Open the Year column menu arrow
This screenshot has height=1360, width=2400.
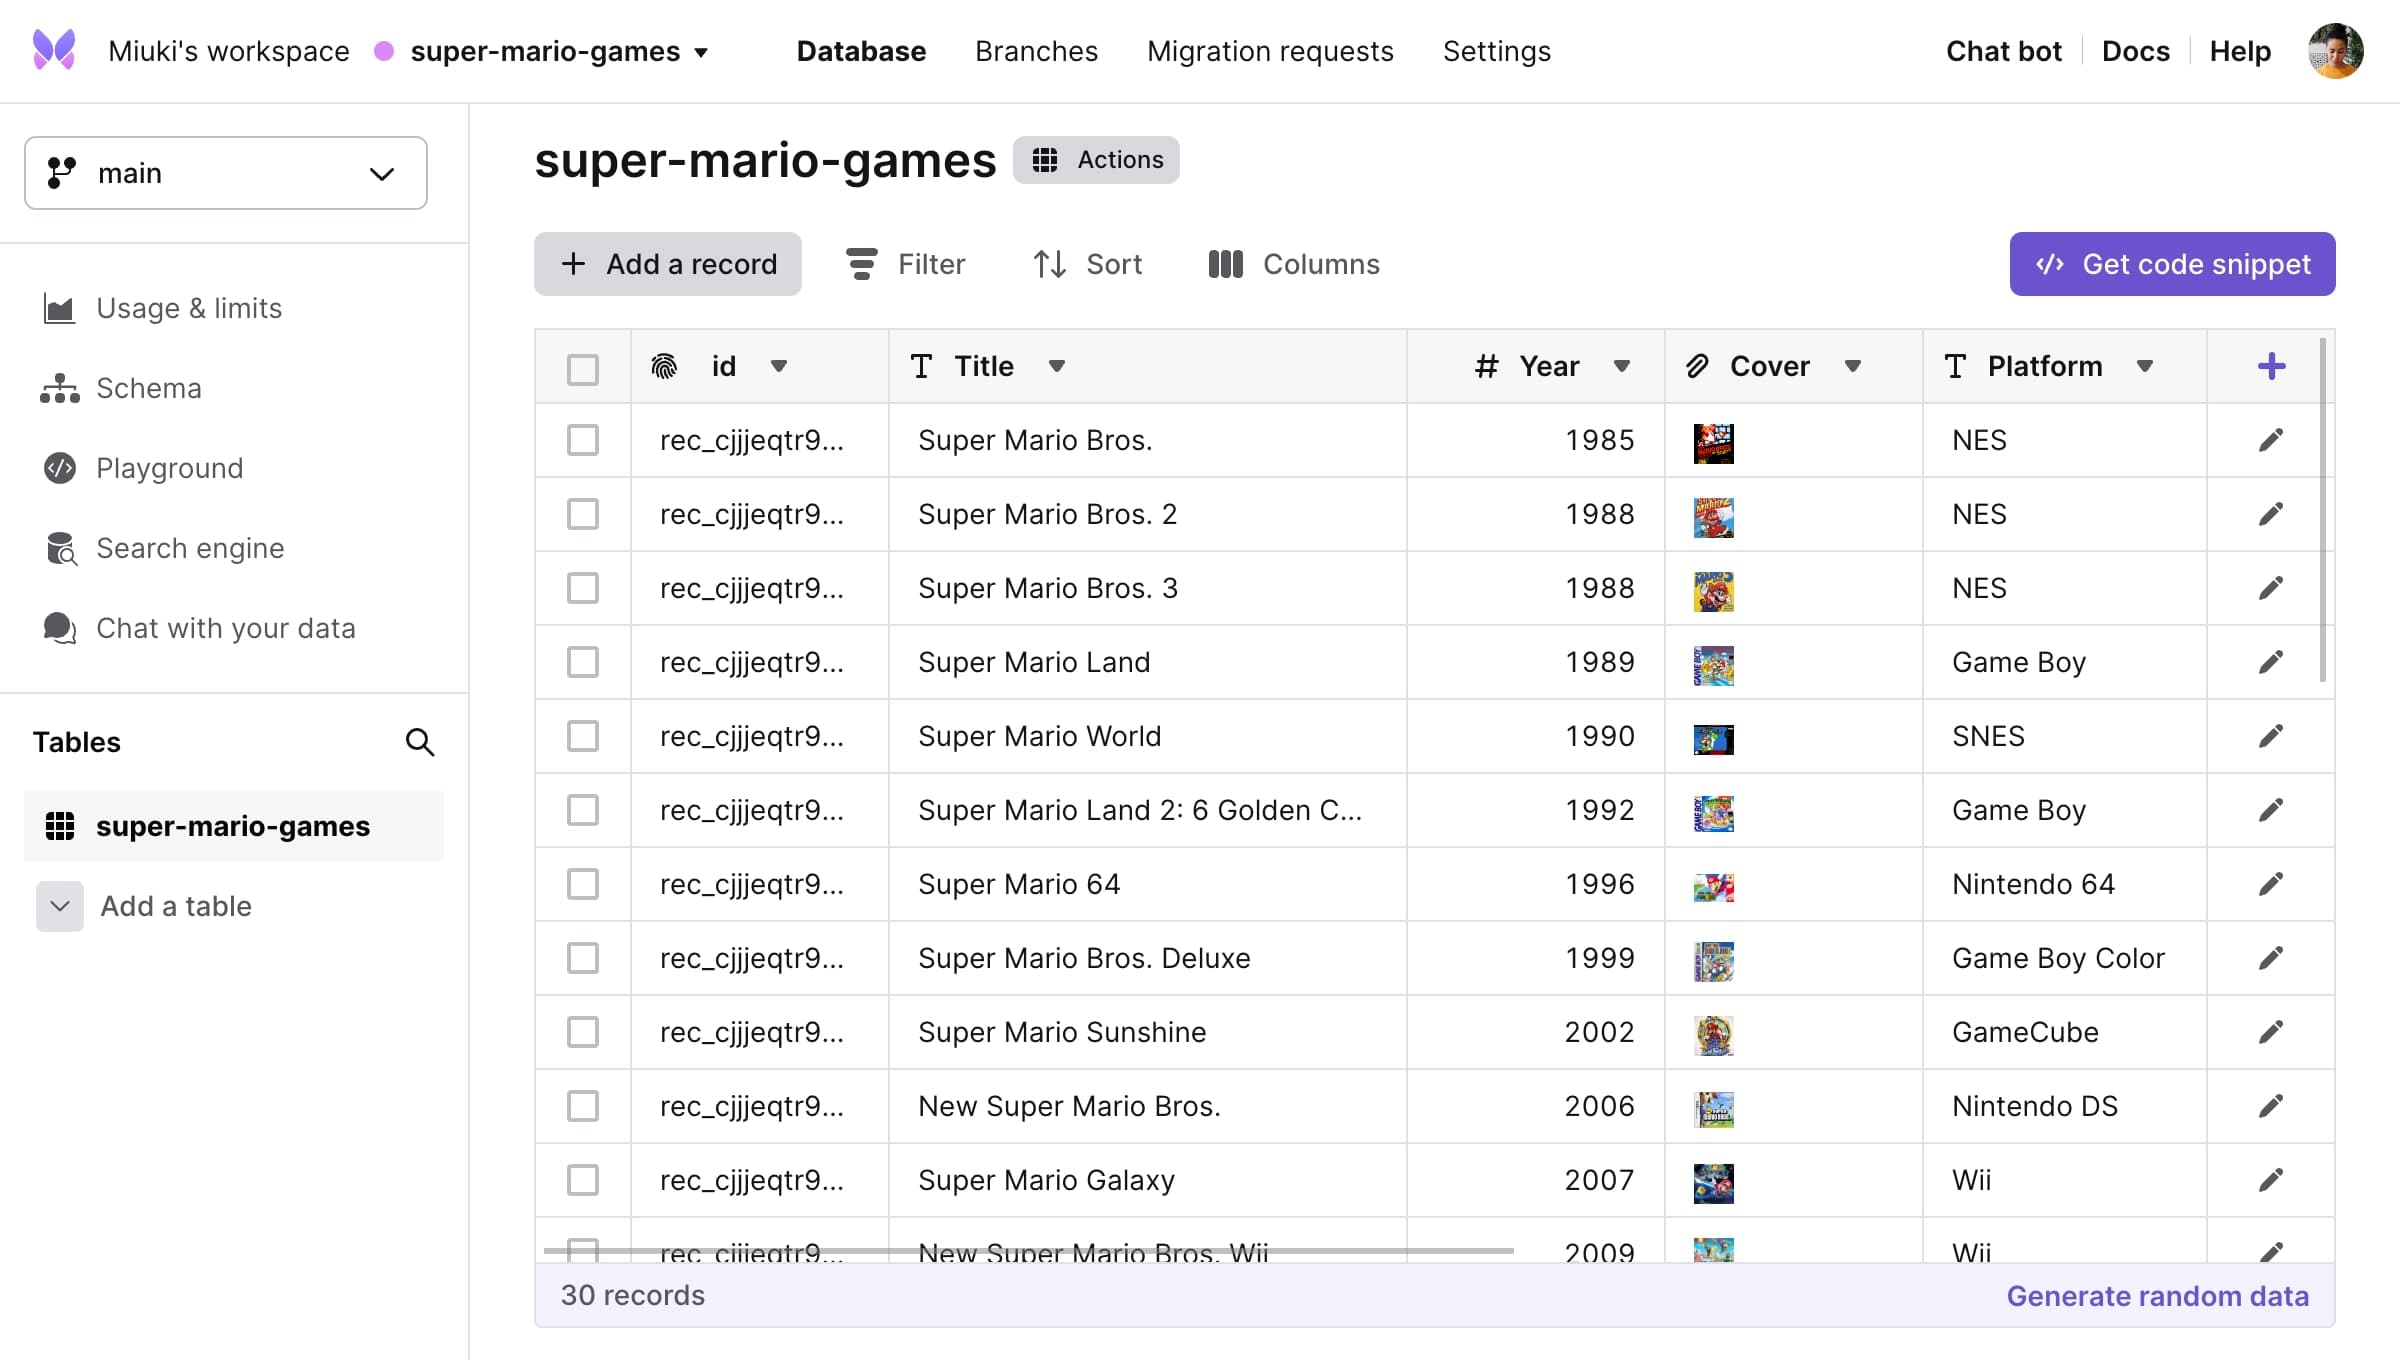coord(1622,366)
